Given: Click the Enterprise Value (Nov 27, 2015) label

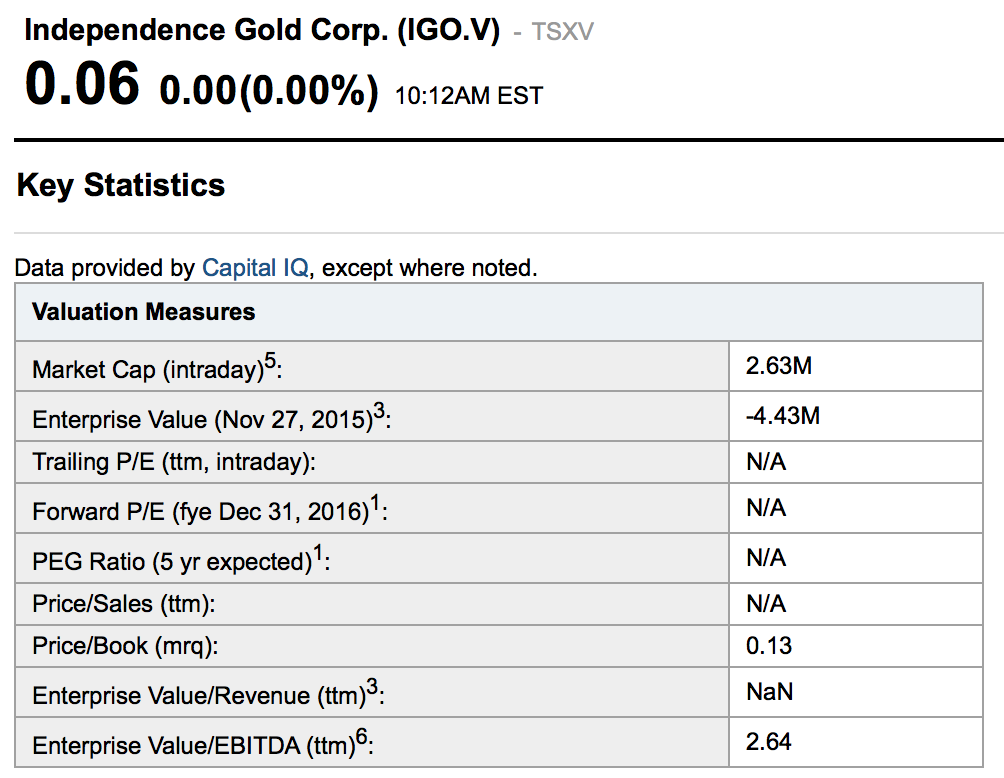Looking at the screenshot, I should [211, 418].
